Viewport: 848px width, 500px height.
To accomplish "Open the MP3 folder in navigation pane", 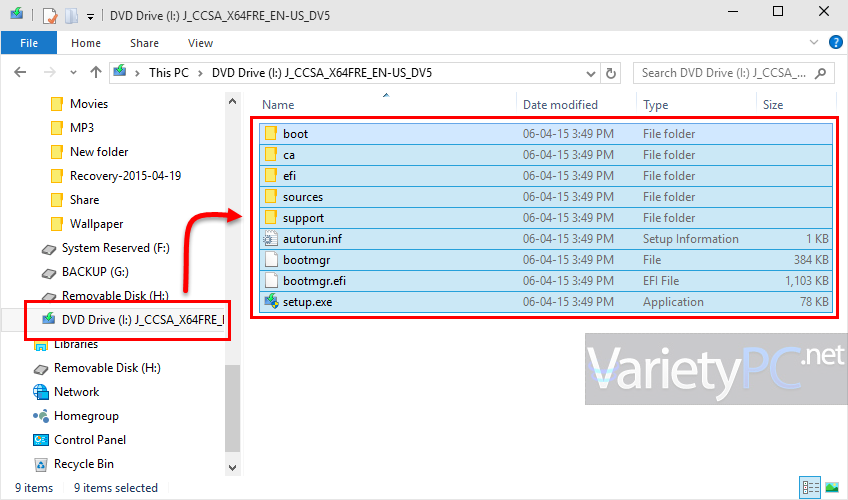I will click(82, 128).
